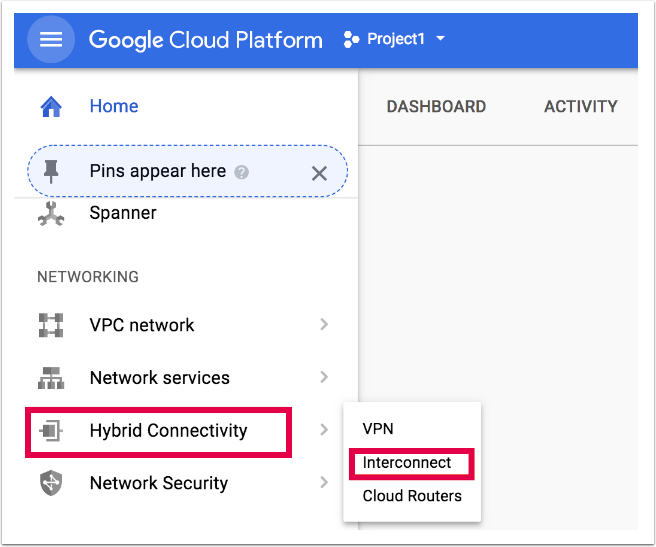The image size is (656, 547).
Task: Choose Cloud Routers in the submenu
Action: (412, 496)
